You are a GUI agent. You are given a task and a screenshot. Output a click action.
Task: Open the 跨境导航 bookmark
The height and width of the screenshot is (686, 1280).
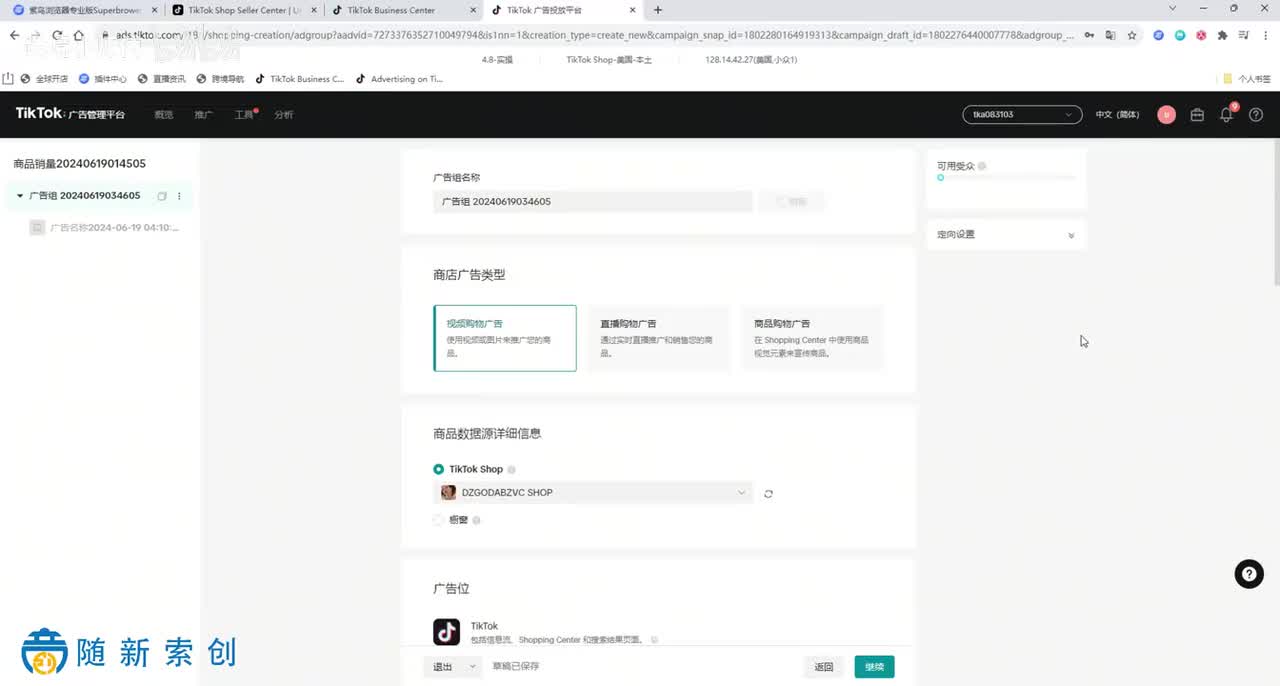(x=221, y=79)
